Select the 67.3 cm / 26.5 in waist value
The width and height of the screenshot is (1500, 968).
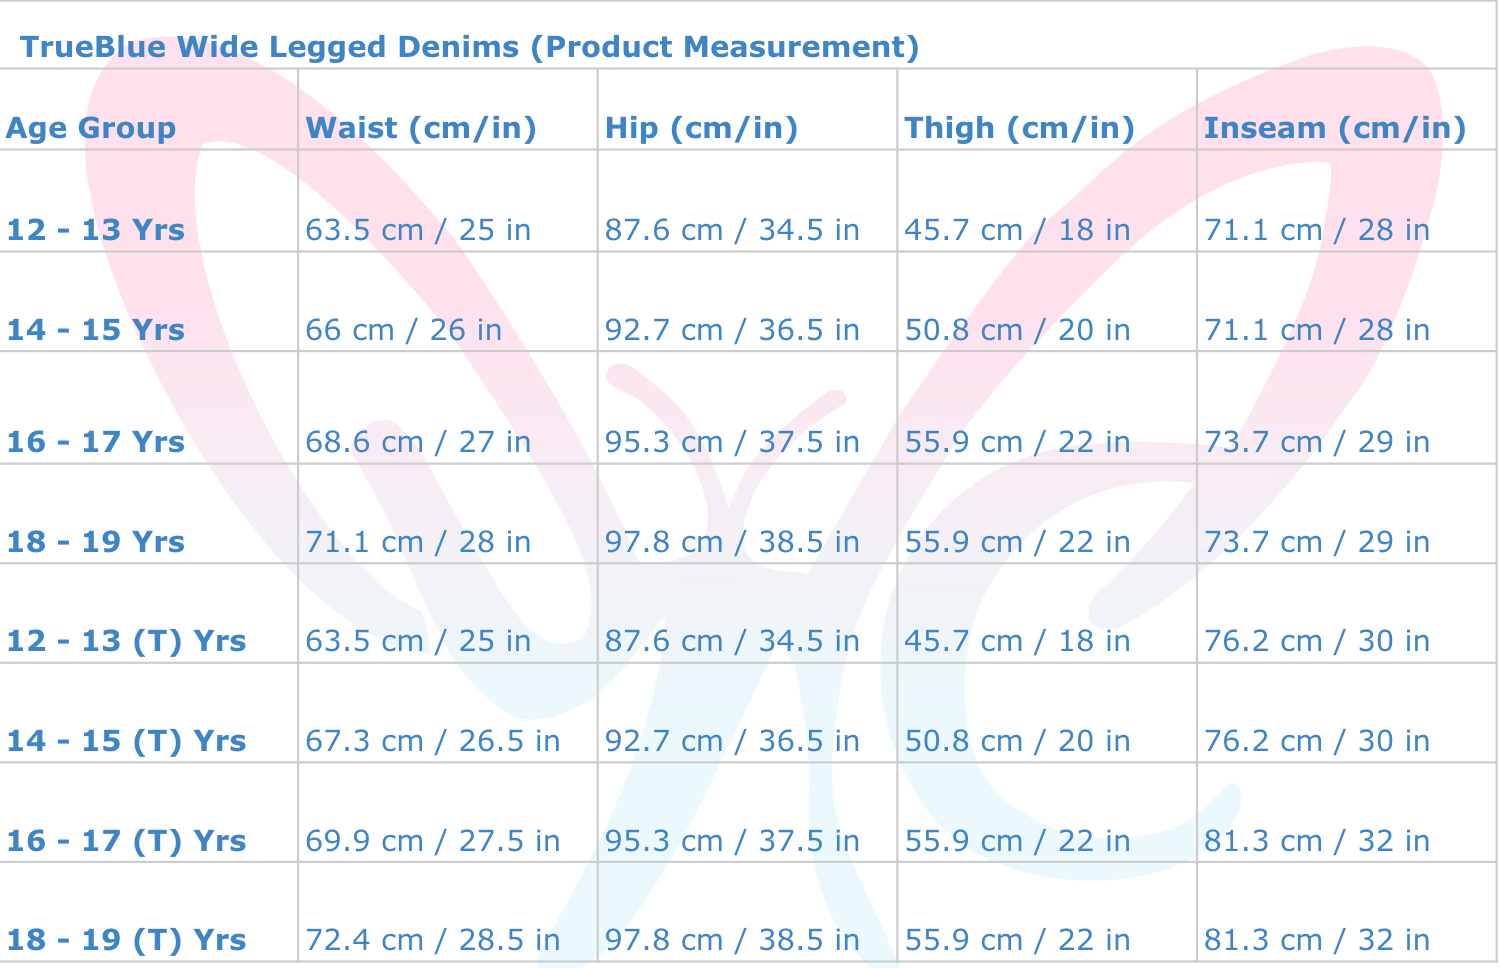tap(432, 741)
